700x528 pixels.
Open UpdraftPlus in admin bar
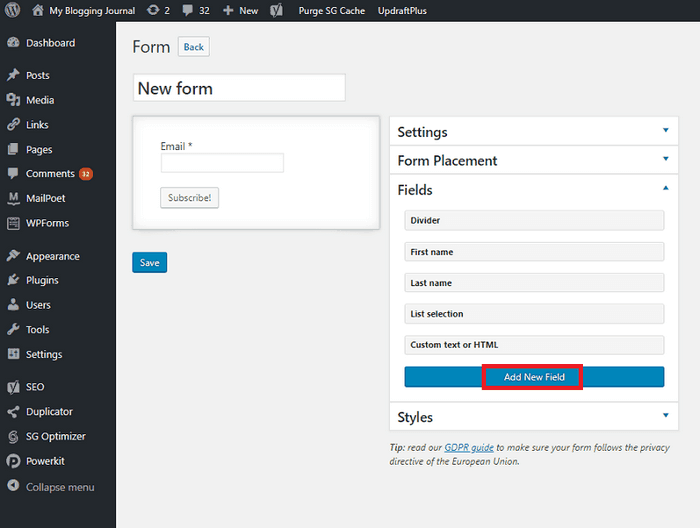point(402,11)
